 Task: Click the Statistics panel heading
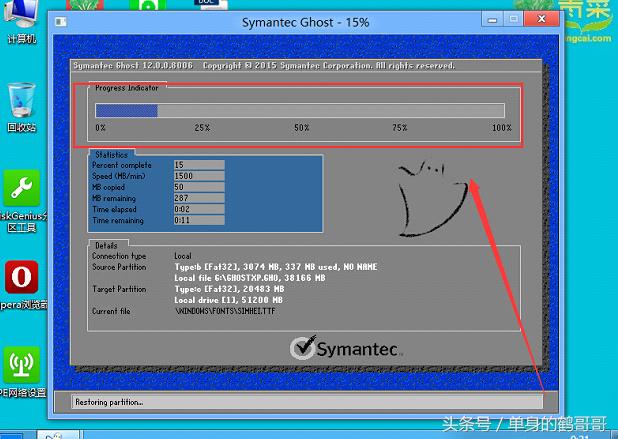pyautogui.click(x=112, y=154)
